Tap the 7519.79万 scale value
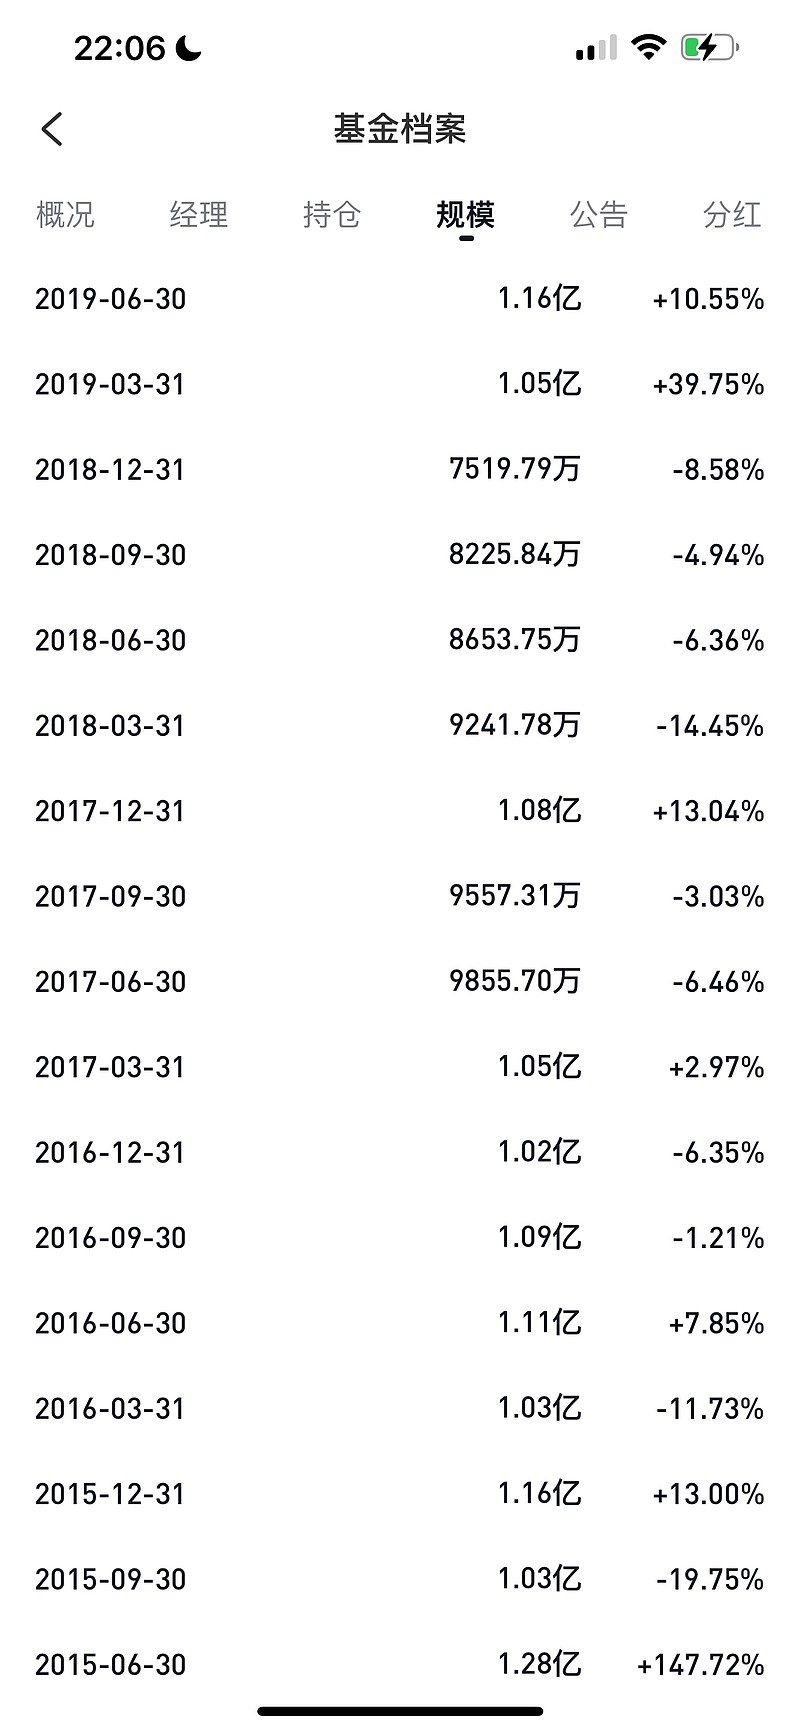The height and width of the screenshot is (1731, 800). pos(515,469)
